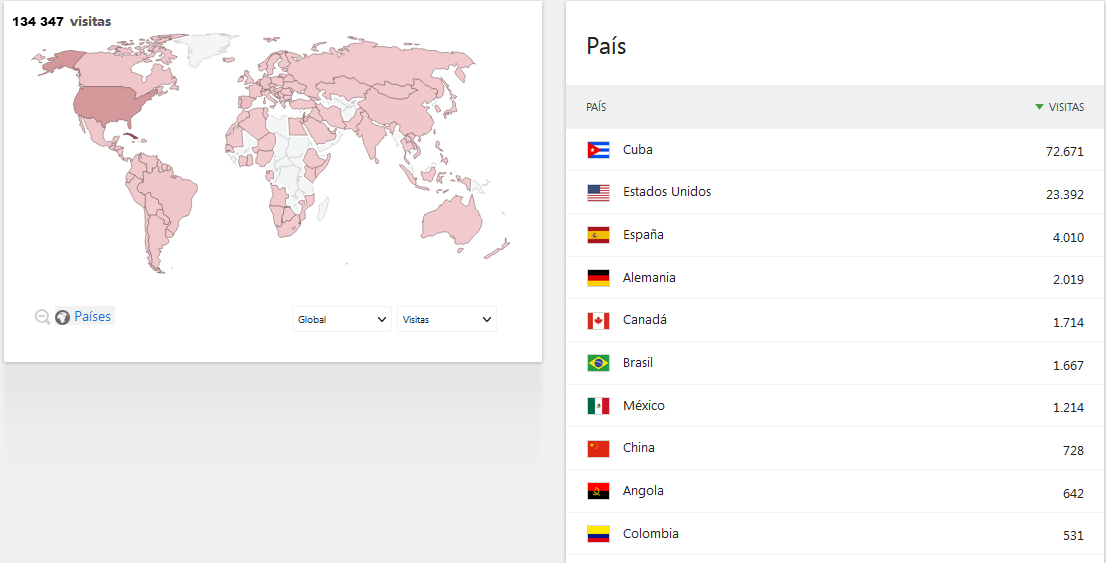The height and width of the screenshot is (563, 1106).
Task: Sort by the VISITAS column header
Action: pyautogui.click(x=1059, y=107)
